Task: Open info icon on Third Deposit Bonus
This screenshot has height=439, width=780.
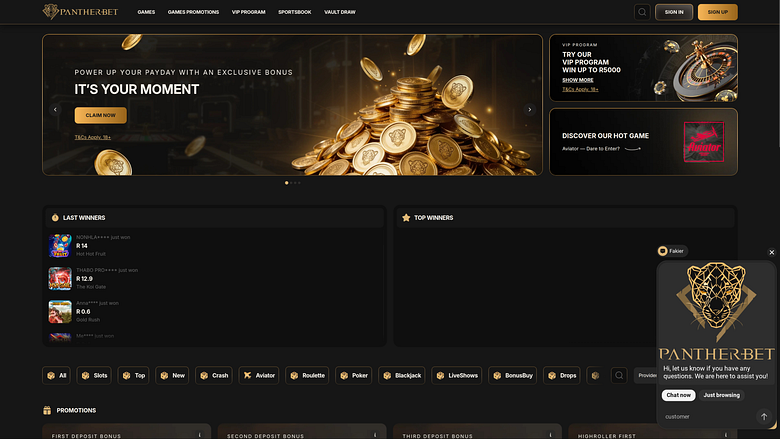Action: coord(551,435)
